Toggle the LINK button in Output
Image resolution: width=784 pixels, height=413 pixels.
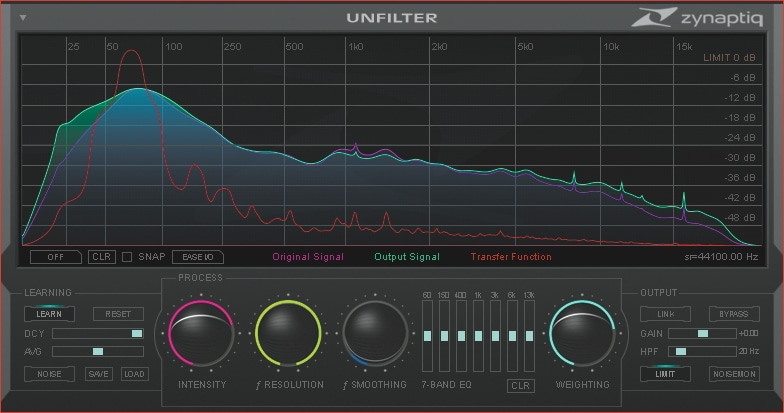point(666,314)
